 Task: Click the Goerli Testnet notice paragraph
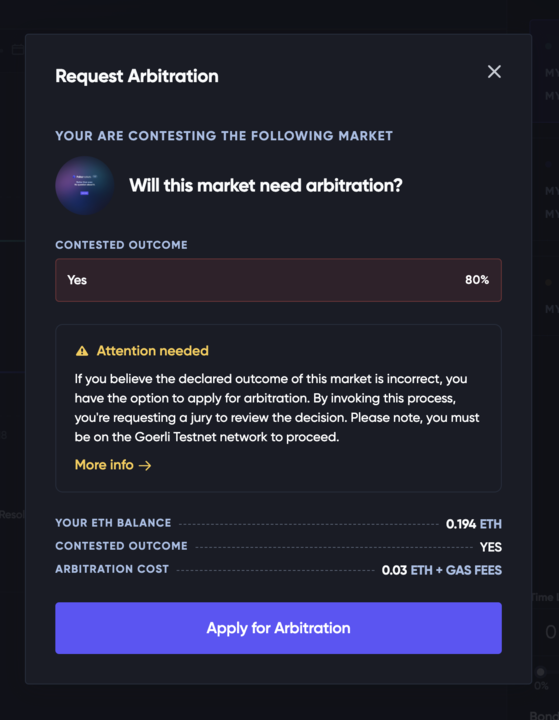click(277, 408)
